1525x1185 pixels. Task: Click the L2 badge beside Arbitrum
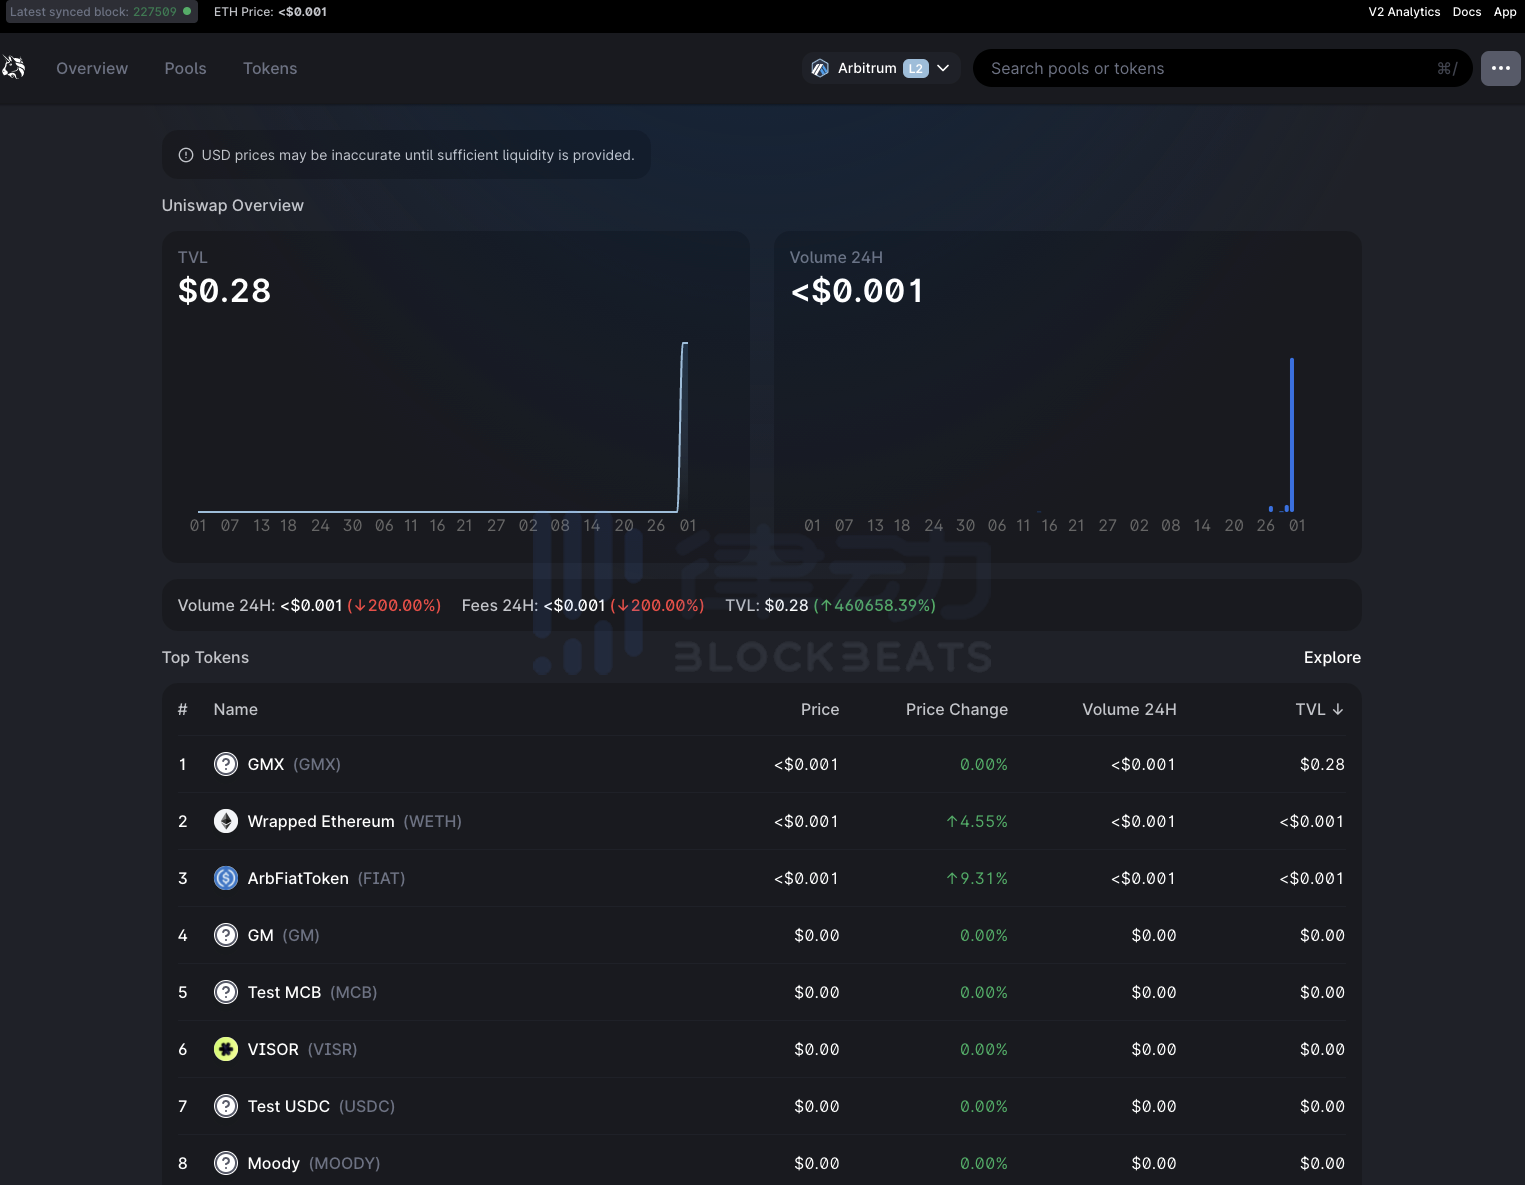[x=916, y=68]
